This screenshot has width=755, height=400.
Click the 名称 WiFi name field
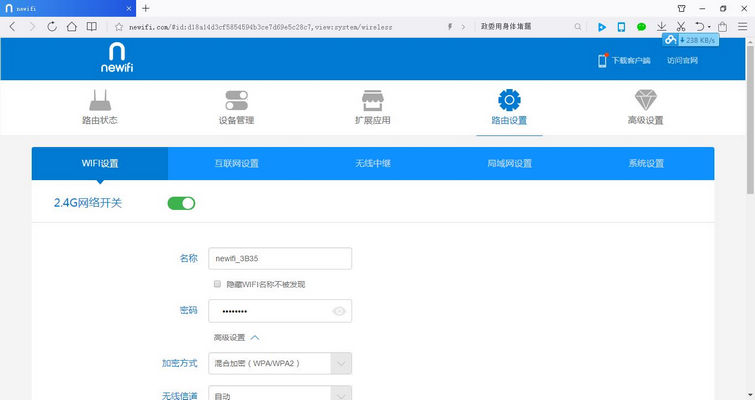(280, 258)
